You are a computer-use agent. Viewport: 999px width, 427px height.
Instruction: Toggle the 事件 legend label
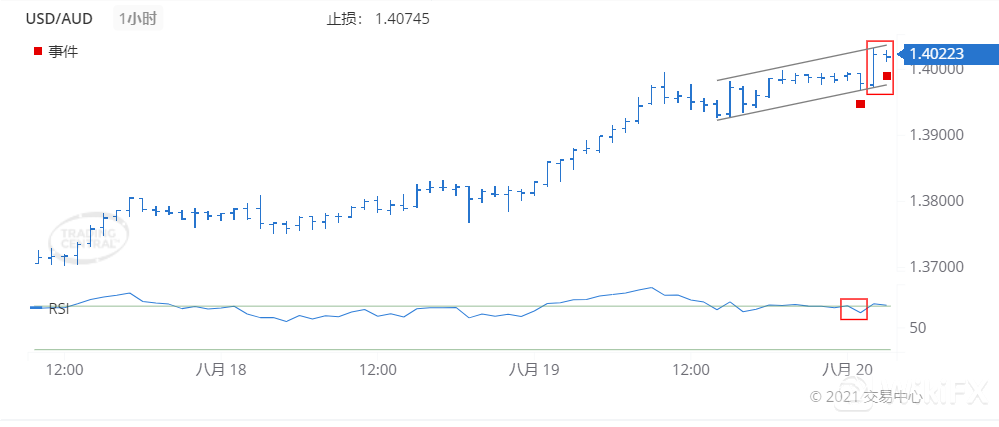point(63,51)
